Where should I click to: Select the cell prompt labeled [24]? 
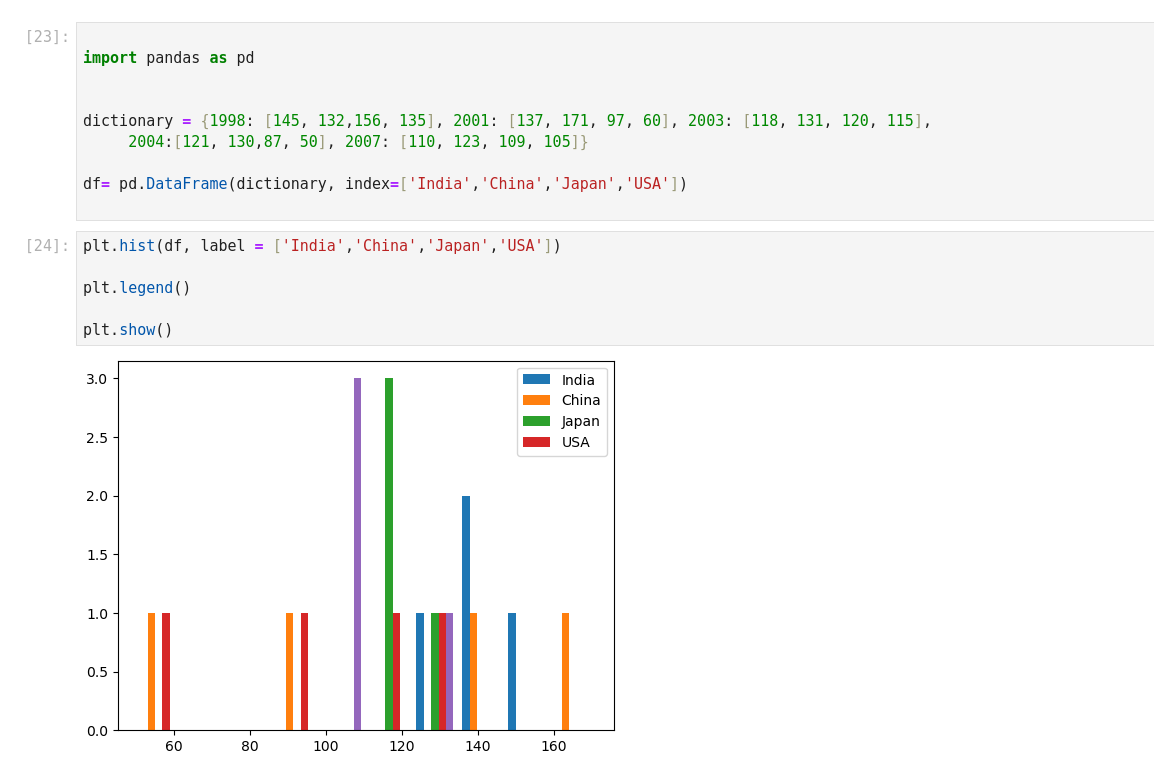click(47, 246)
